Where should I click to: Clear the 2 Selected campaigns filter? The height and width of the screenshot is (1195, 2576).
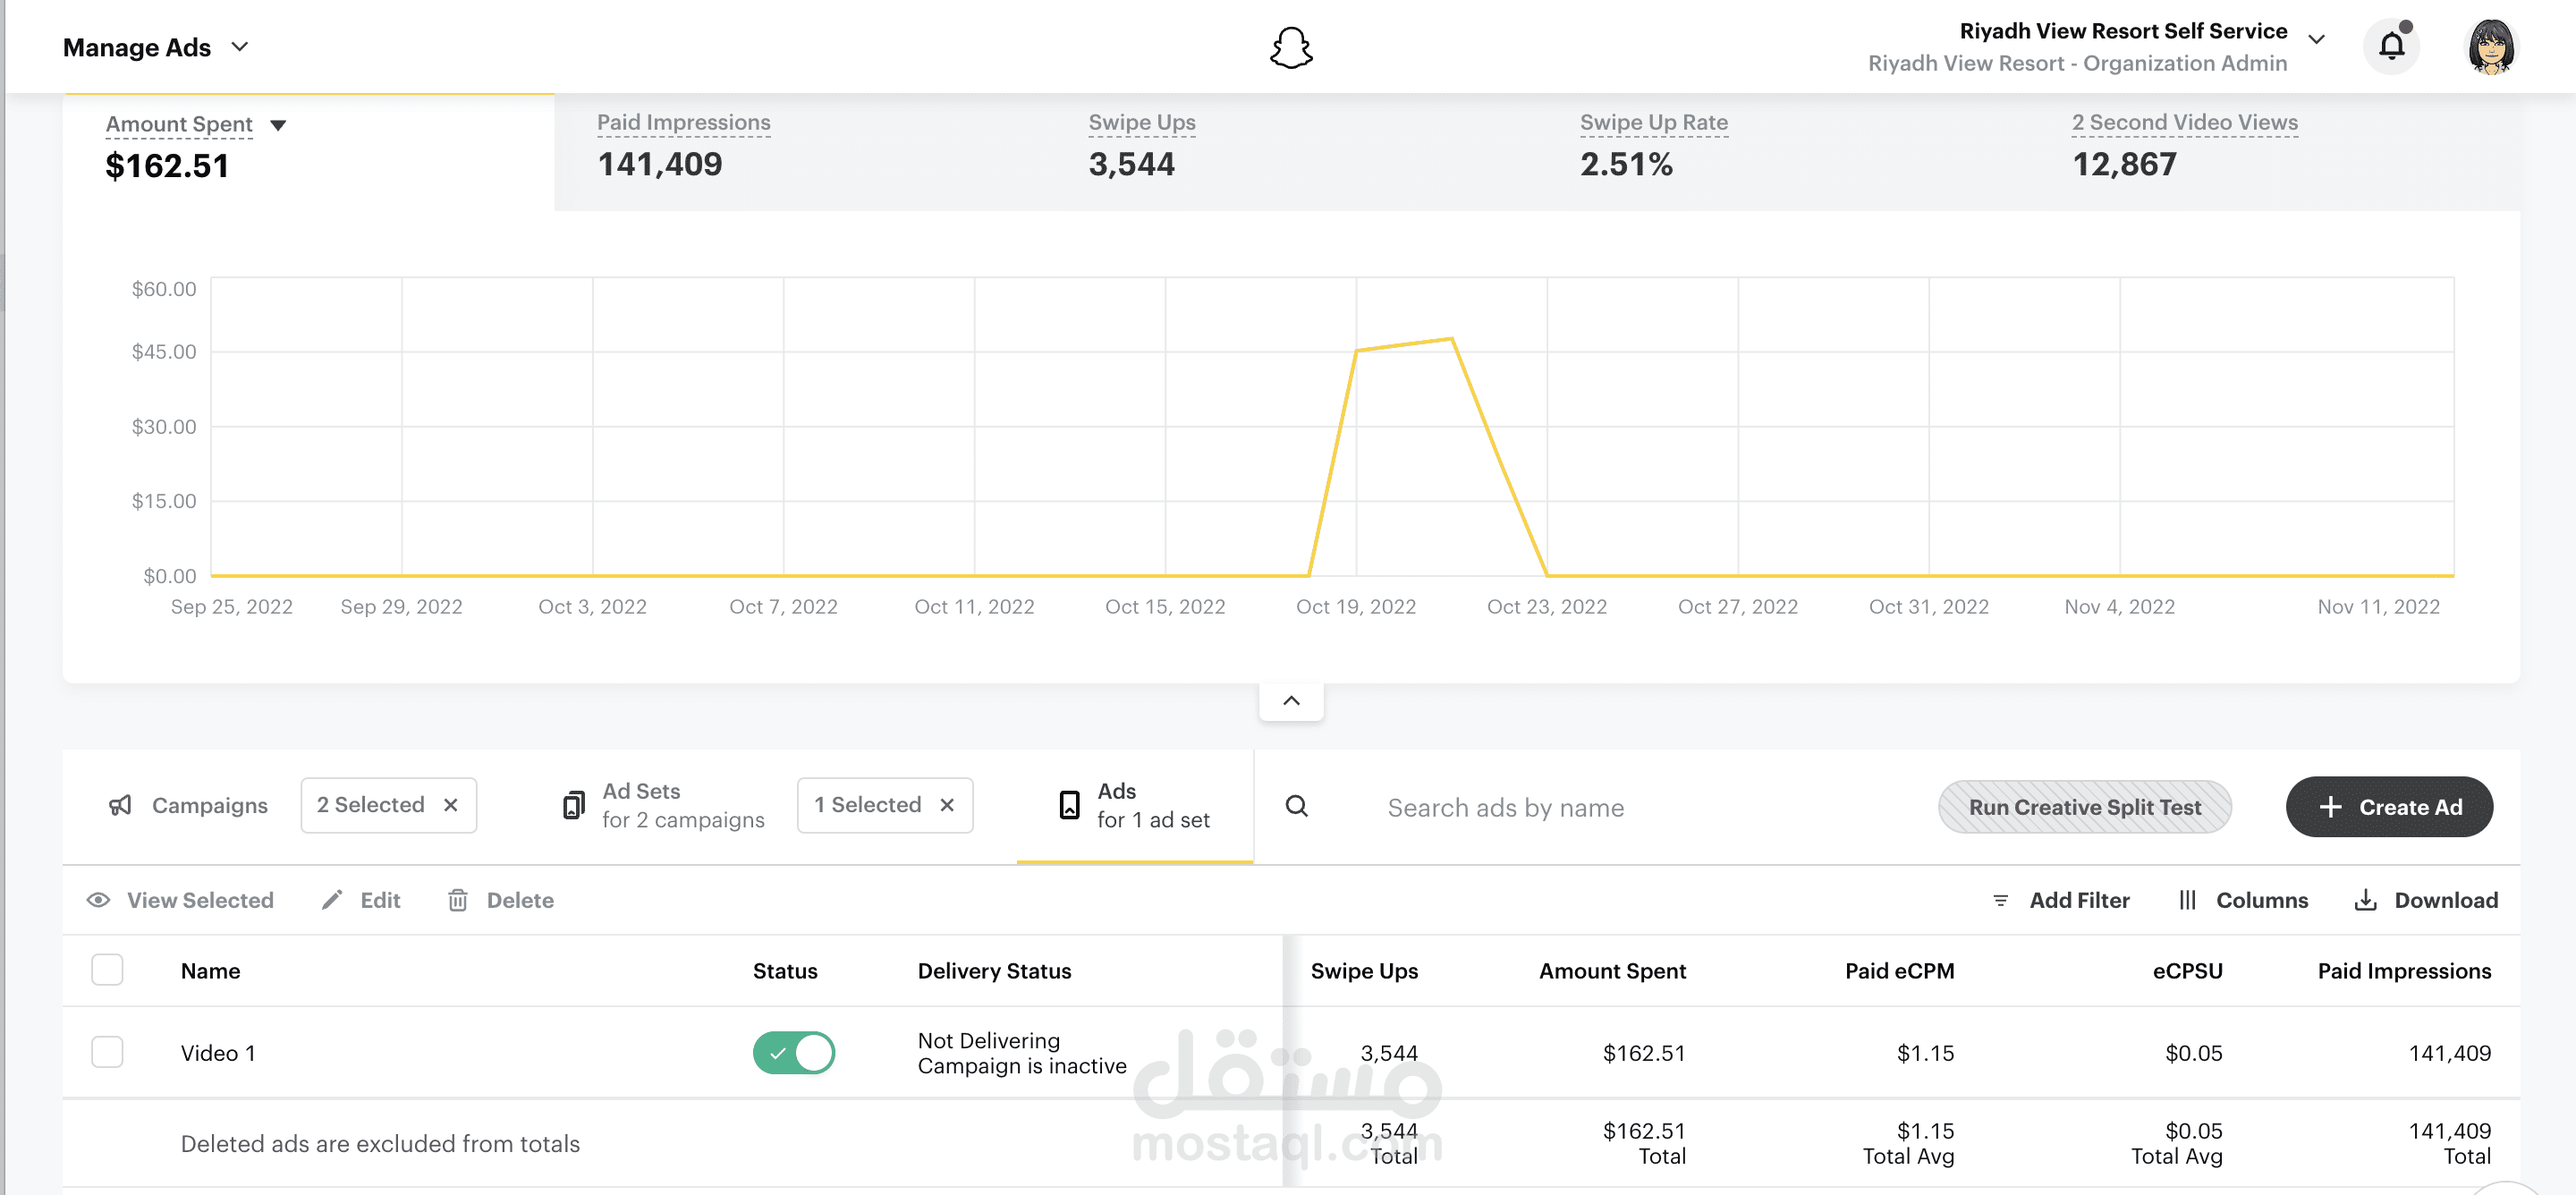[451, 805]
